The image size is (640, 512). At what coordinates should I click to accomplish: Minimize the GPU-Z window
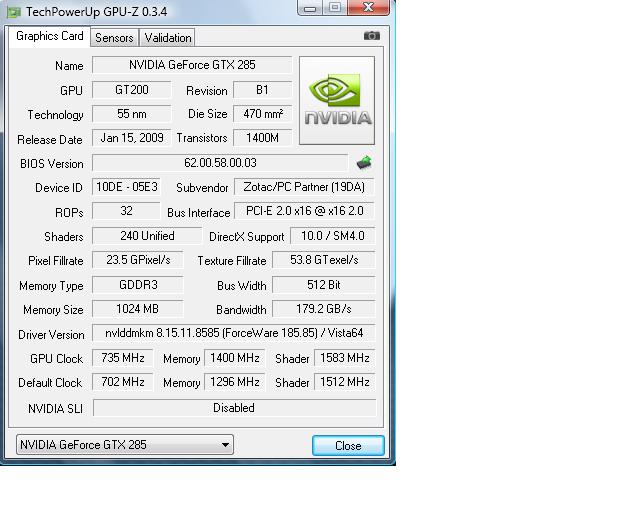310,7
